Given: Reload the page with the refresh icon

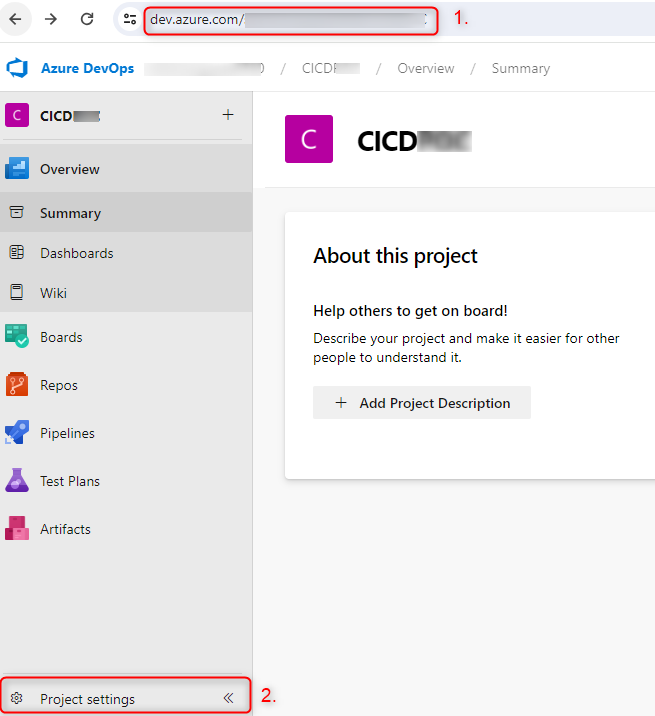Looking at the screenshot, I should [87, 19].
